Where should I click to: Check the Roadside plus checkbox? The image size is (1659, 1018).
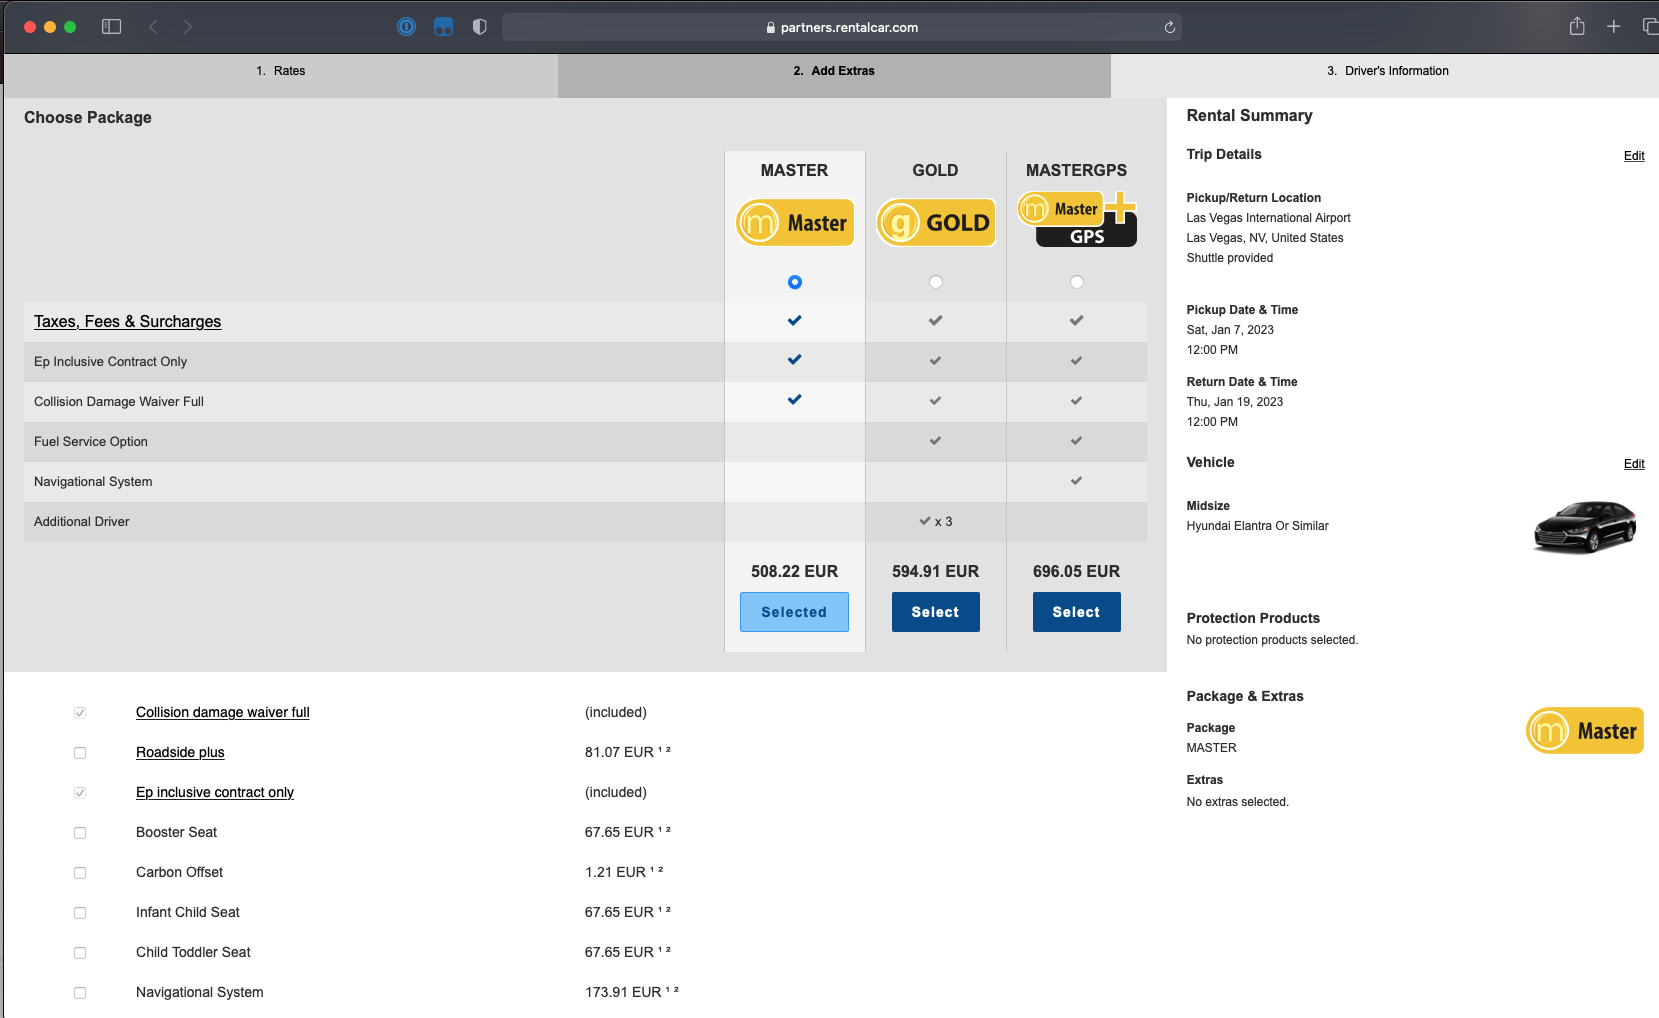click(x=80, y=753)
